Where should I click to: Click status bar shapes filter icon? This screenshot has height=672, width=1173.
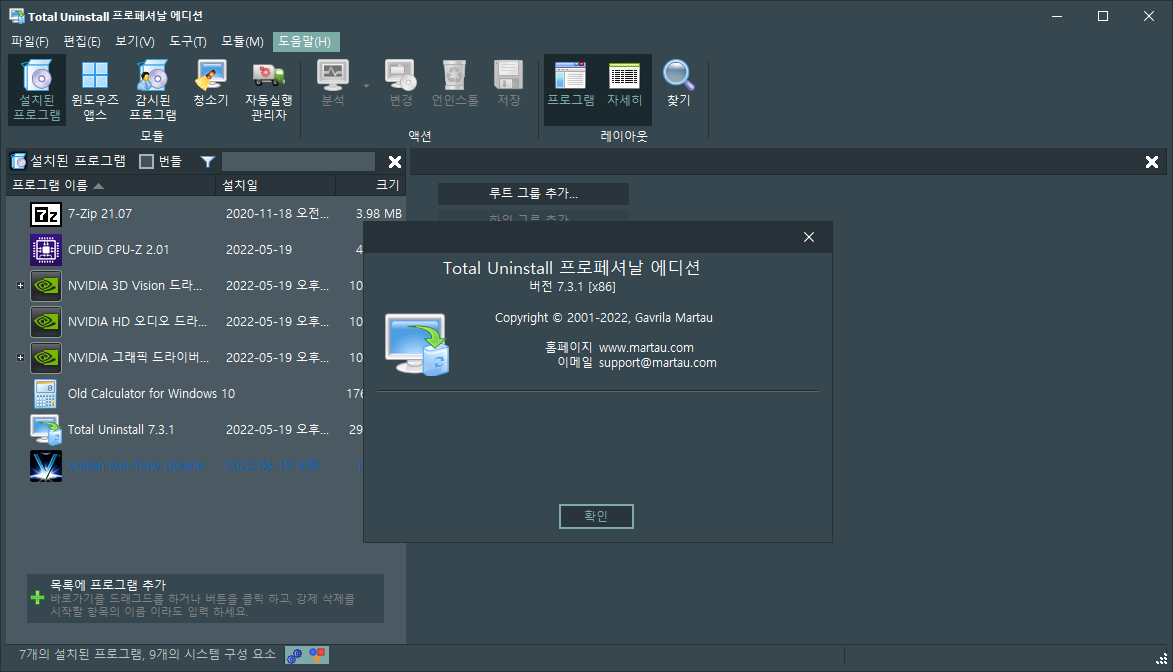(318, 655)
